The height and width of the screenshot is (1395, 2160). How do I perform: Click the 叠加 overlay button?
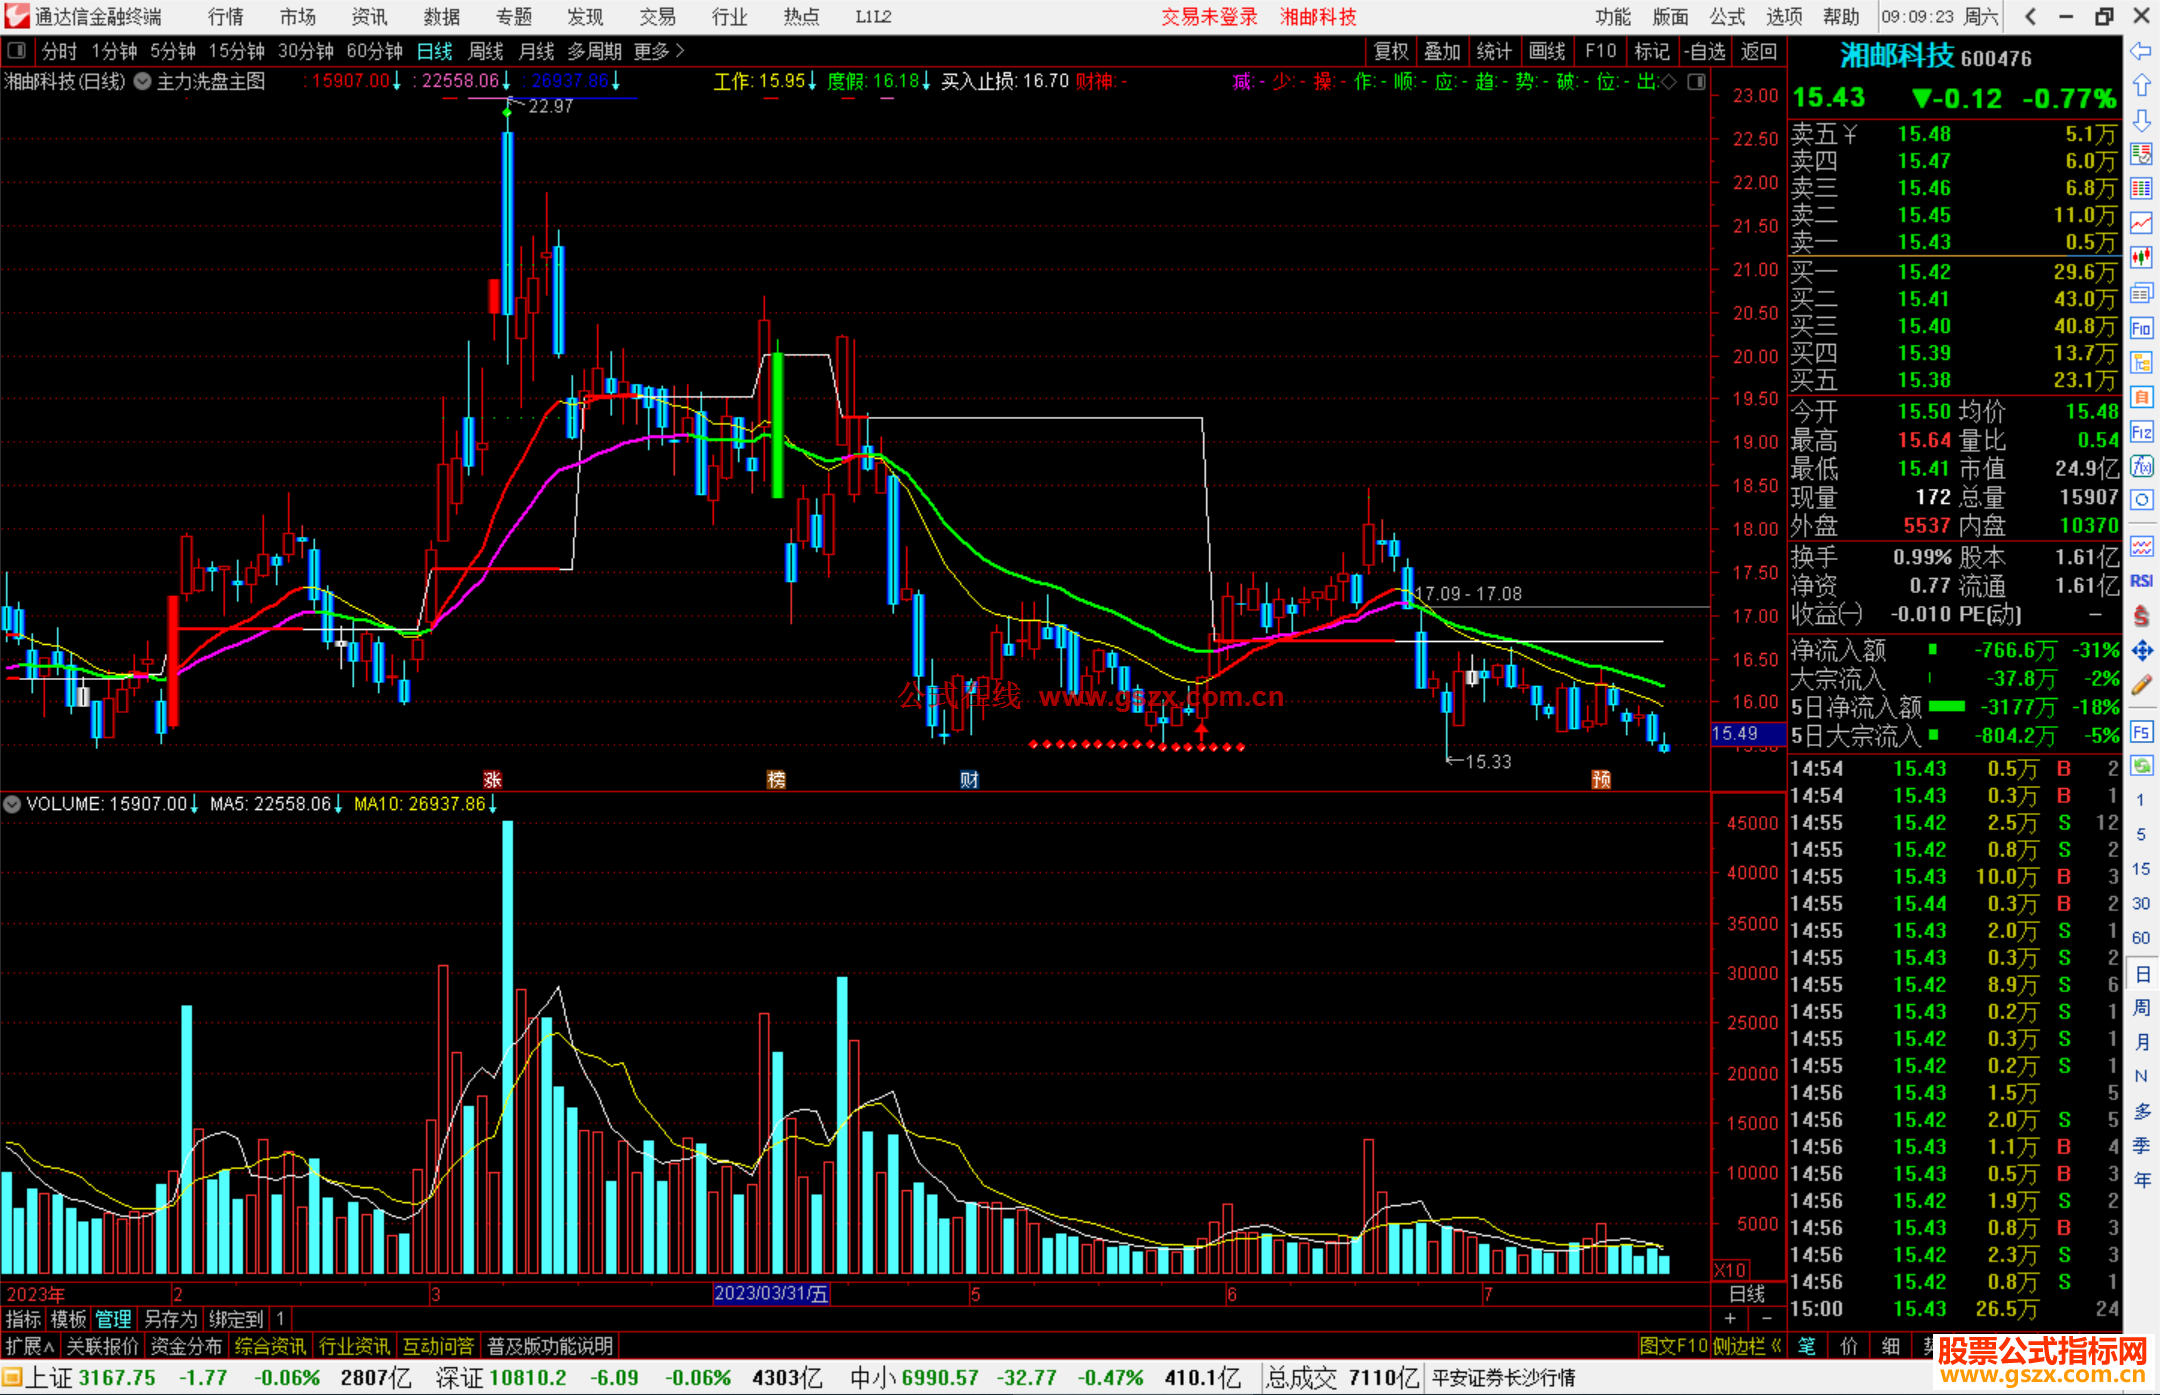point(1442,51)
